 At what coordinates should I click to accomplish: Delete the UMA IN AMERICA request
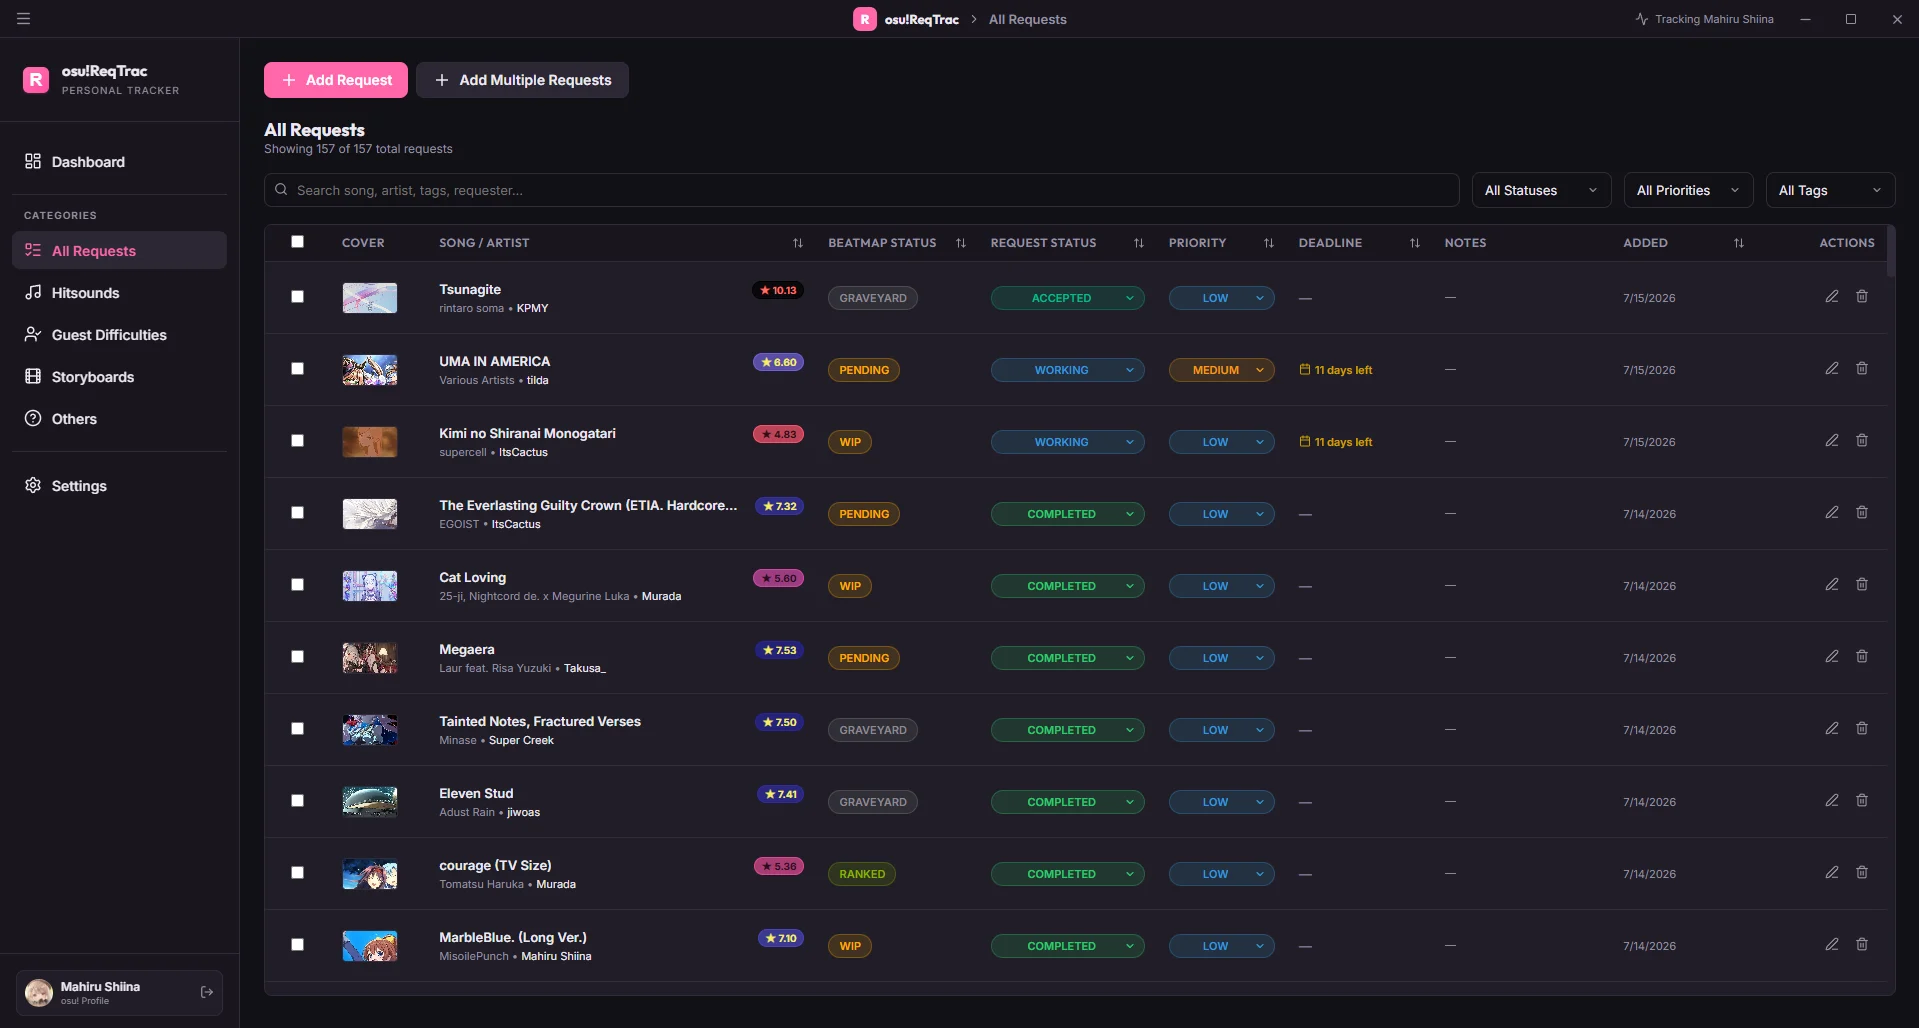click(x=1862, y=369)
